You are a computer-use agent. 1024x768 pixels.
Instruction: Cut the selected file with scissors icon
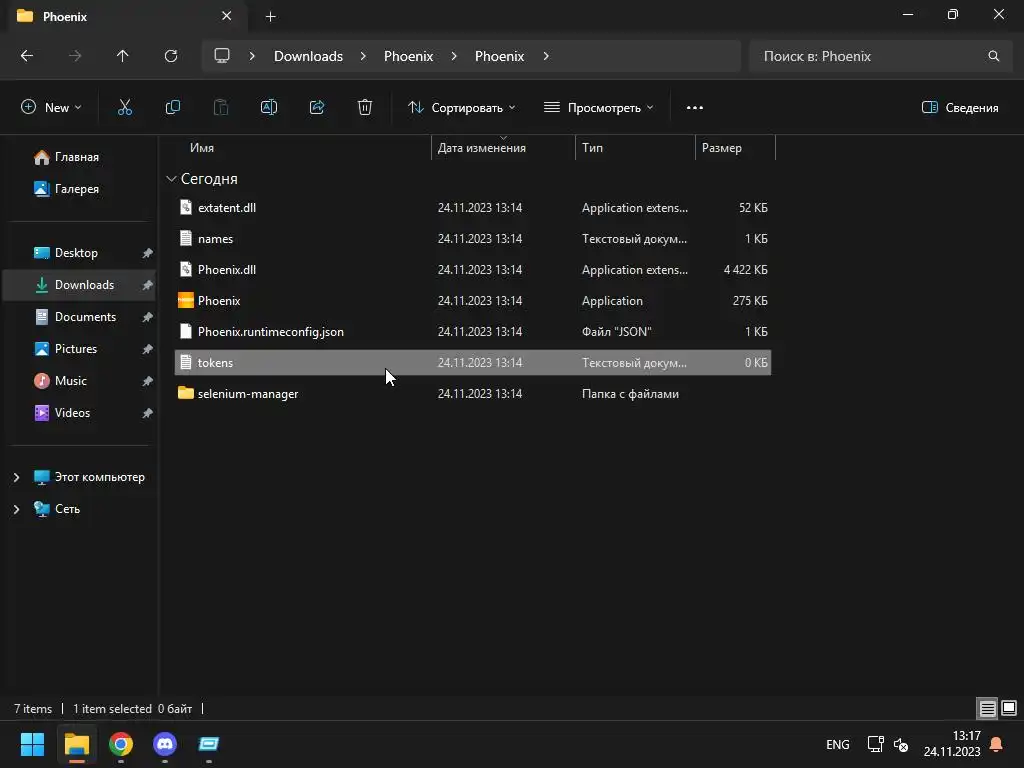pyautogui.click(x=125, y=108)
